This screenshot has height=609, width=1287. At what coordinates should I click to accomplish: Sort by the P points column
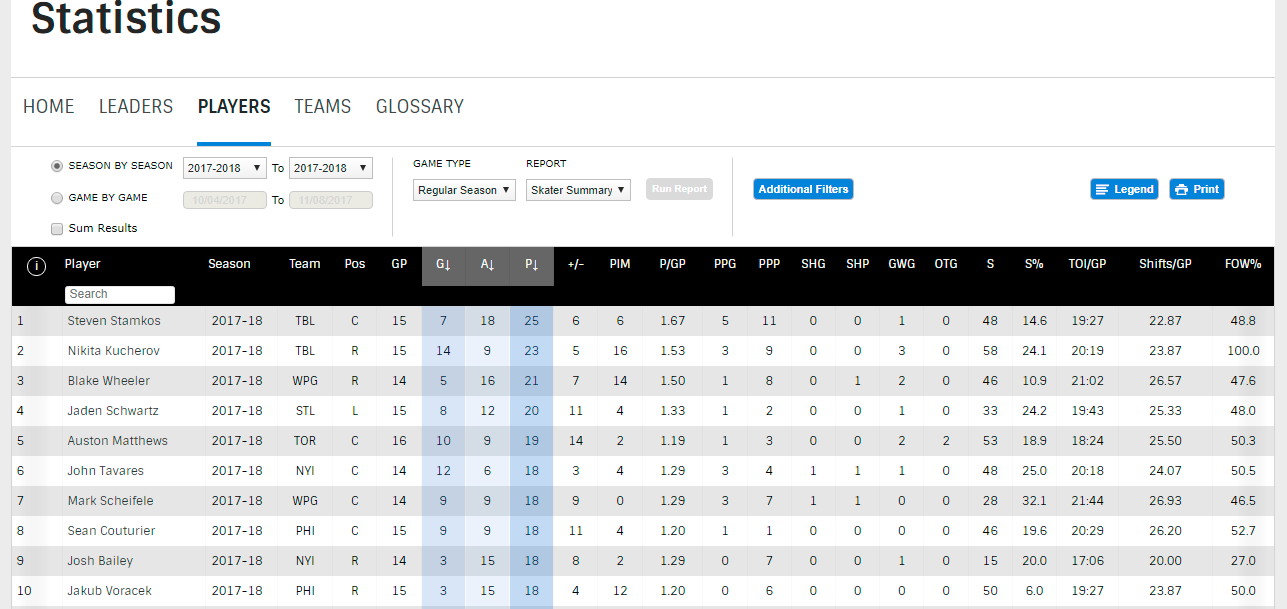pyautogui.click(x=532, y=265)
